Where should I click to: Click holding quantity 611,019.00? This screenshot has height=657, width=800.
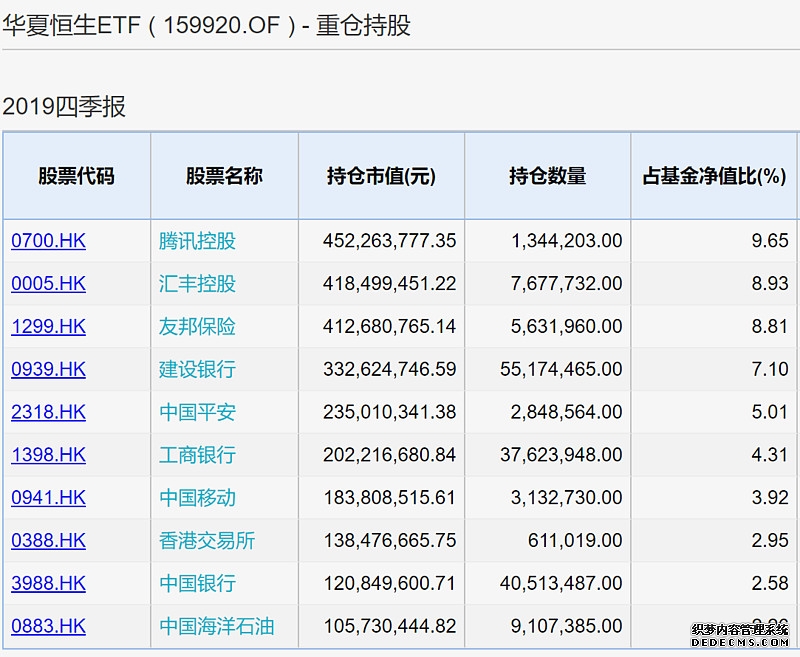tap(575, 541)
